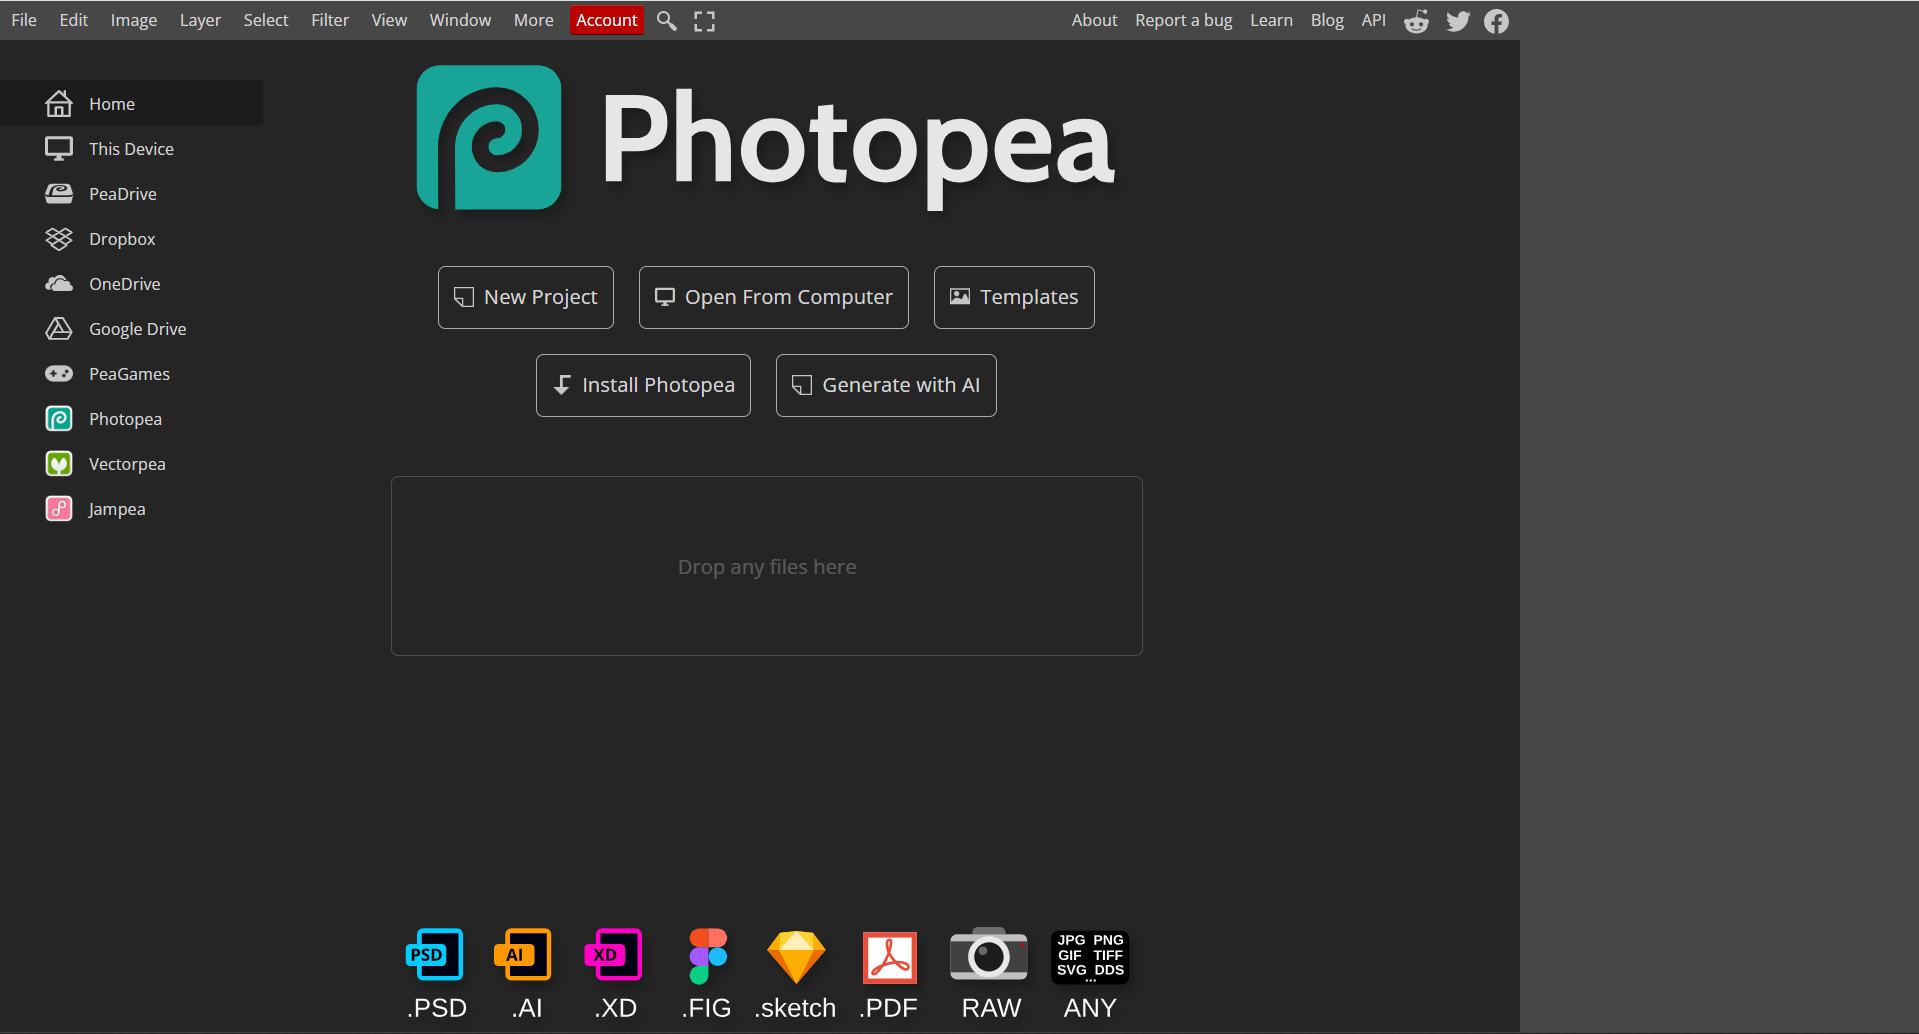Select the .AI Illustrator file icon
This screenshot has width=1919, height=1034.
coord(524,954)
